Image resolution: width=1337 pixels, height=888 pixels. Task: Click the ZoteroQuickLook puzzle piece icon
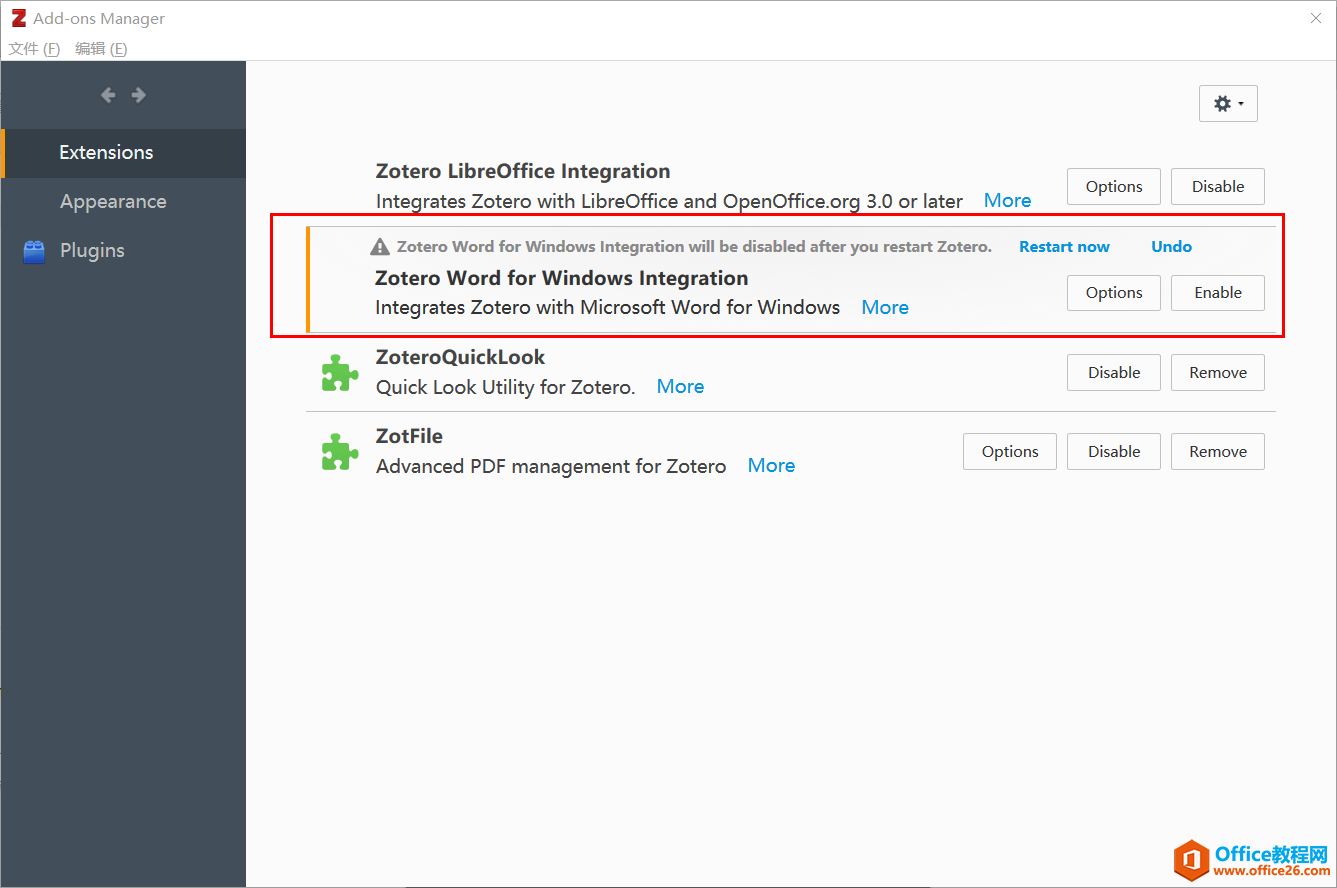[x=340, y=373]
